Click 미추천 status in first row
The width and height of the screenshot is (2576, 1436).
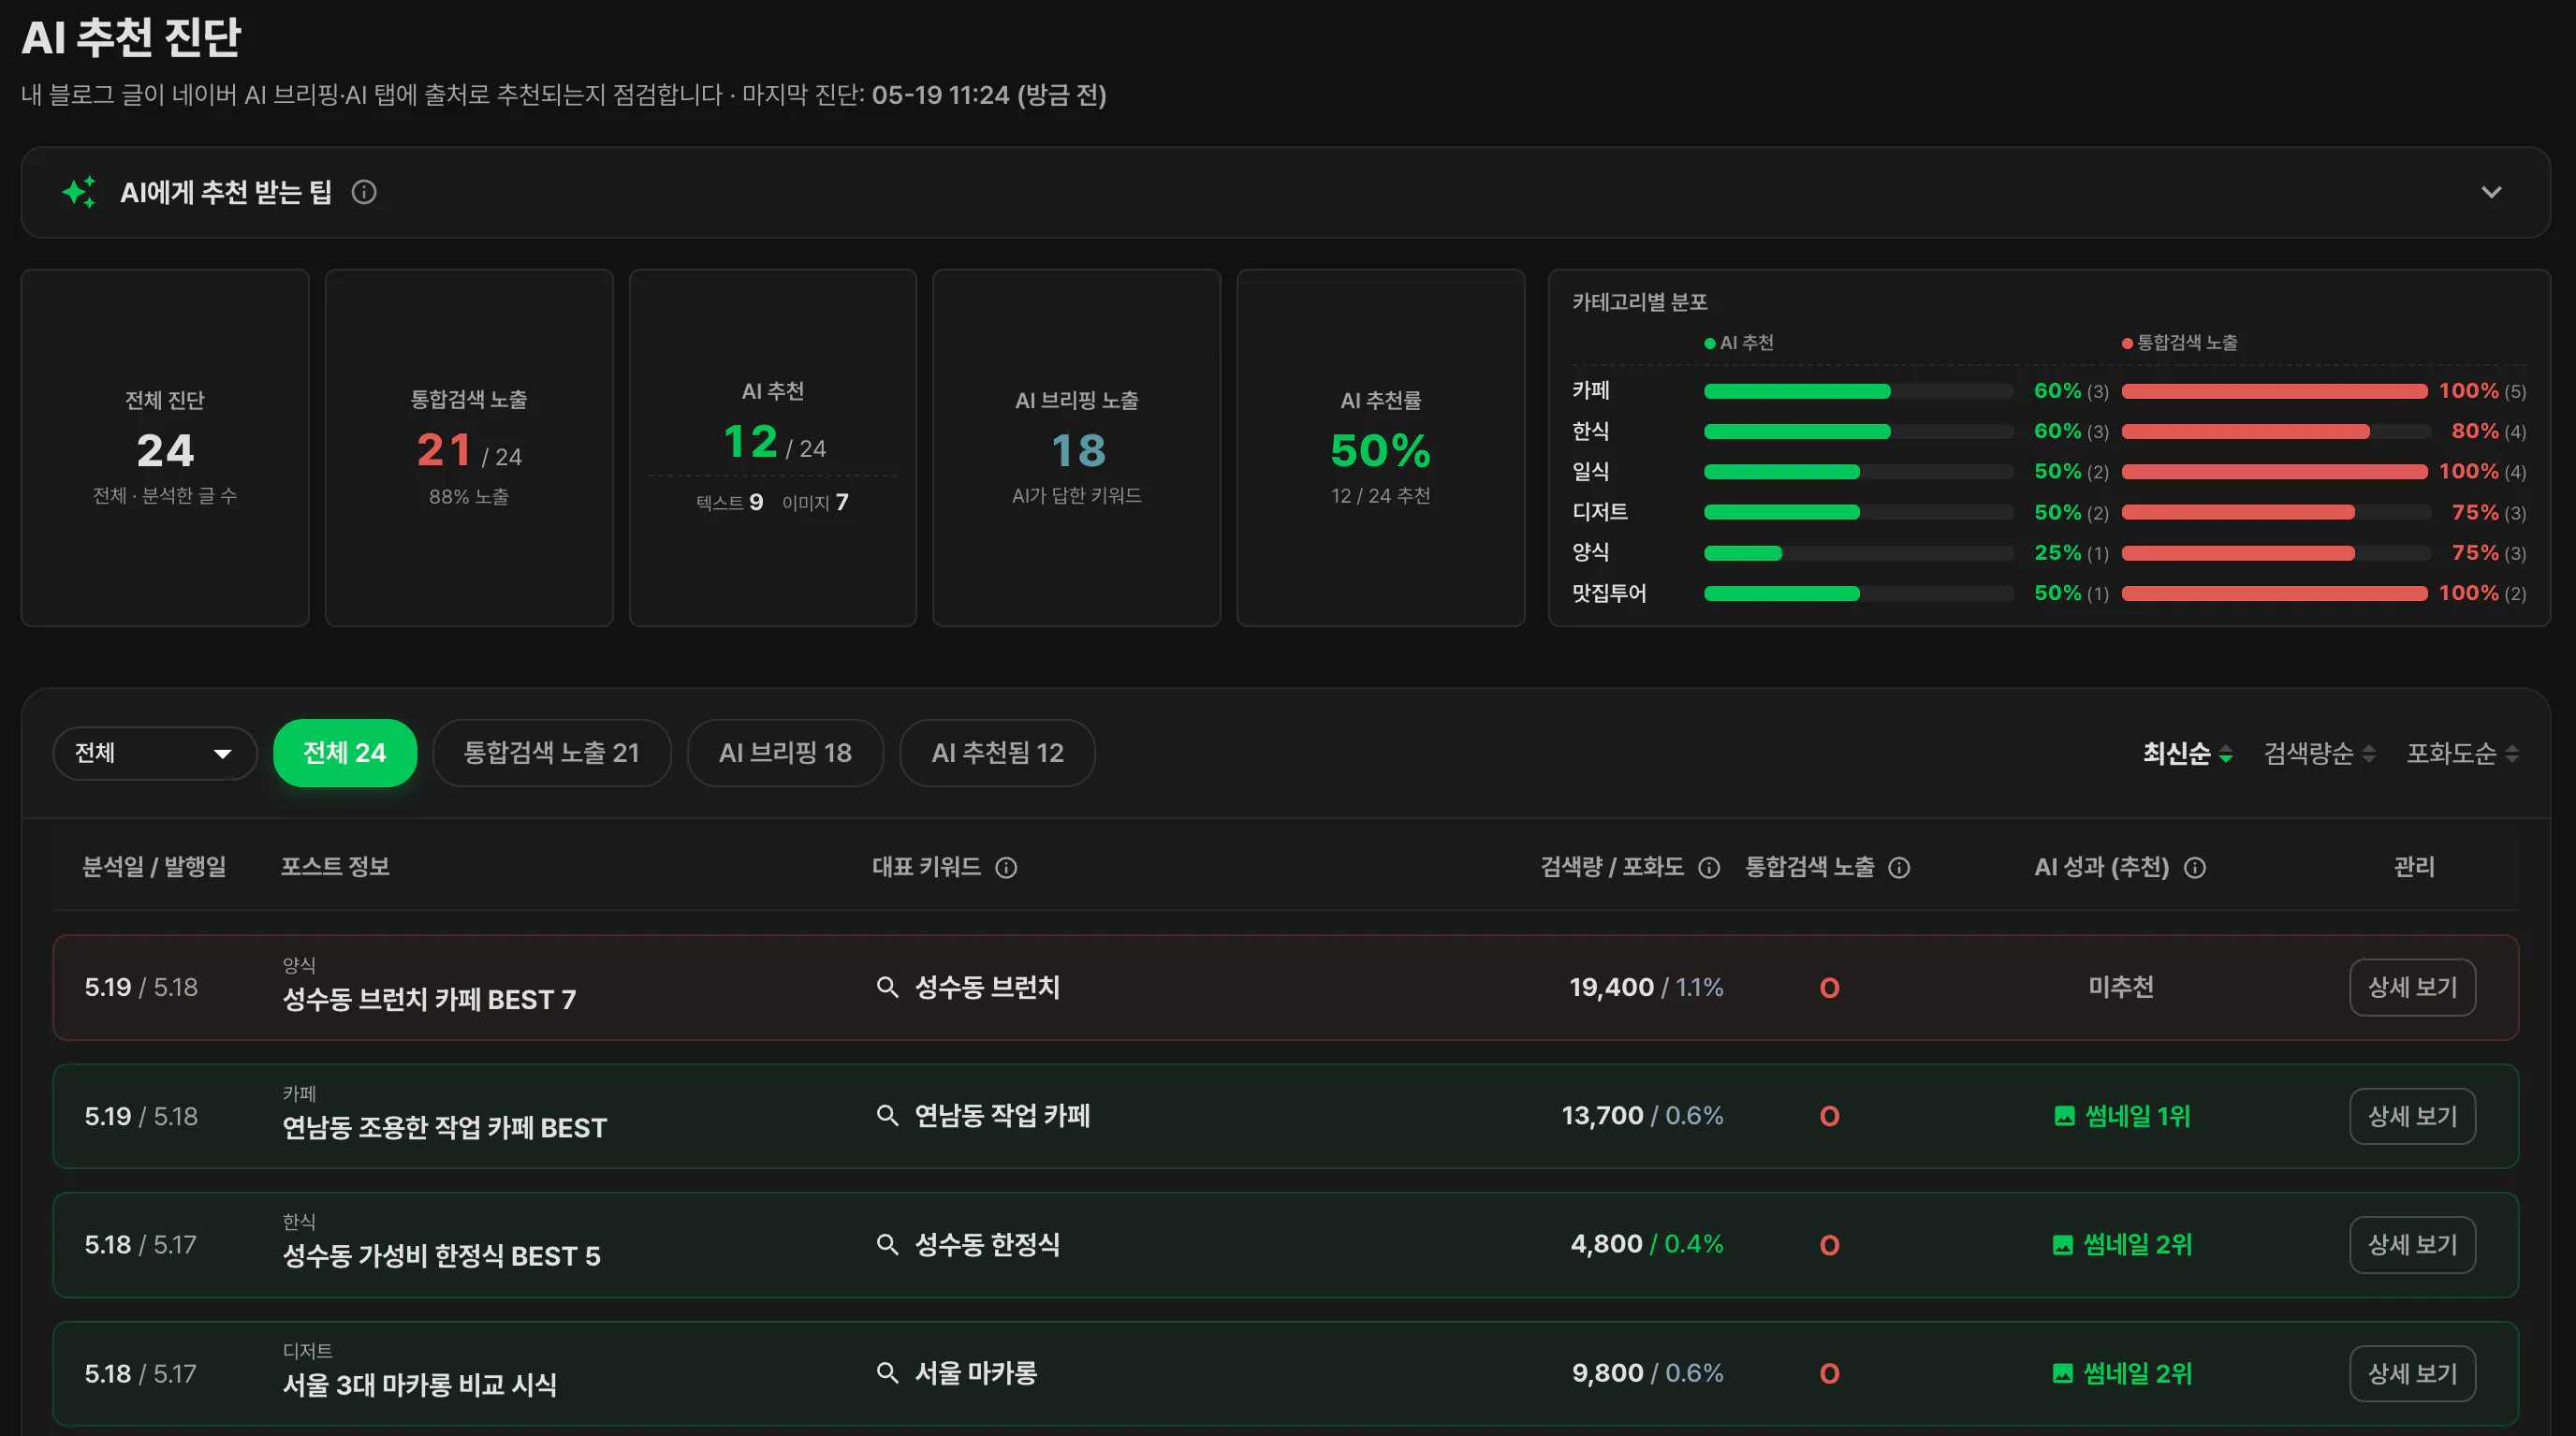[2121, 987]
